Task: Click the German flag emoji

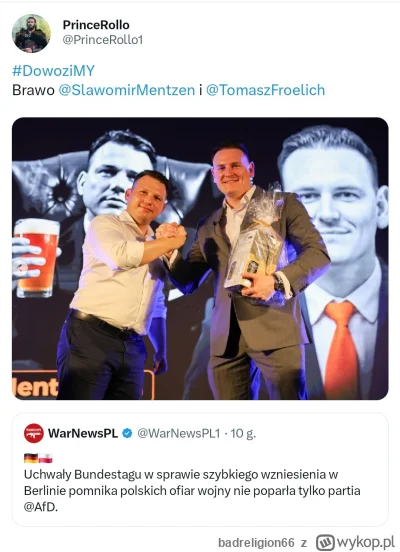Action: point(31,458)
